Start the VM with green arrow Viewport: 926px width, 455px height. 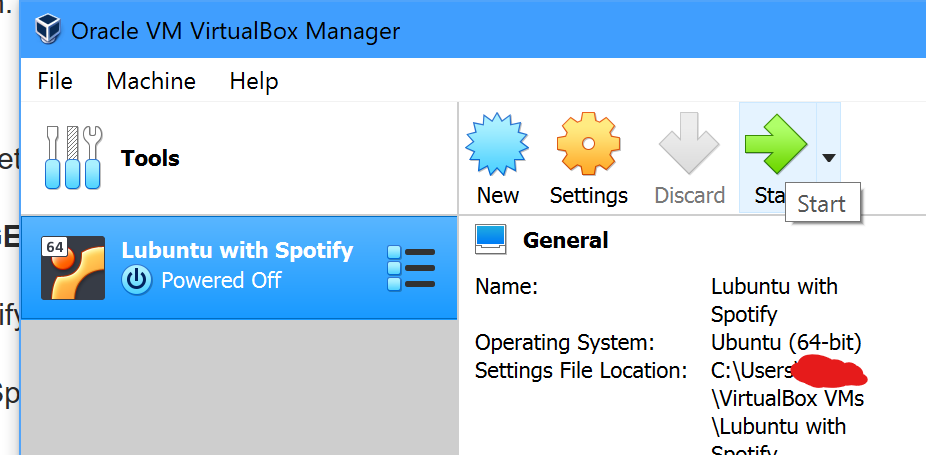pyautogui.click(x=775, y=144)
